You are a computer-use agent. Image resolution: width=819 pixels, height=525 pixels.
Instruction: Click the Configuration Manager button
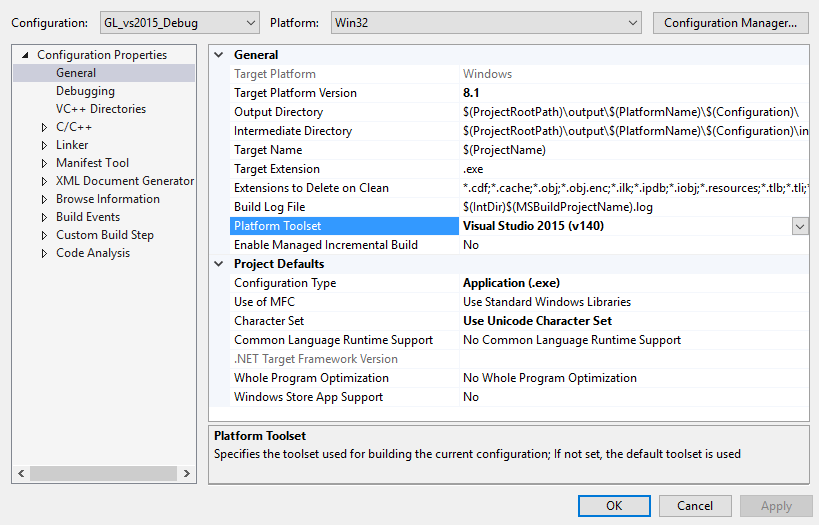(731, 23)
